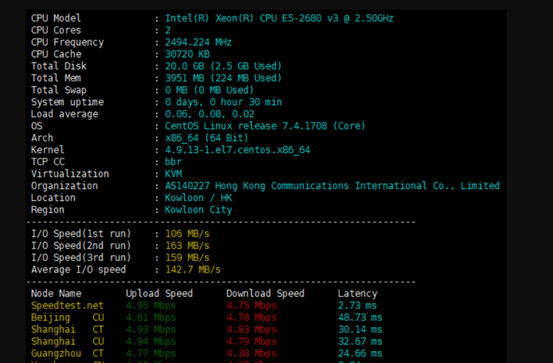Select TCP CC value bbr
Image resolution: width=553 pixels, height=363 pixels.
click(x=173, y=162)
